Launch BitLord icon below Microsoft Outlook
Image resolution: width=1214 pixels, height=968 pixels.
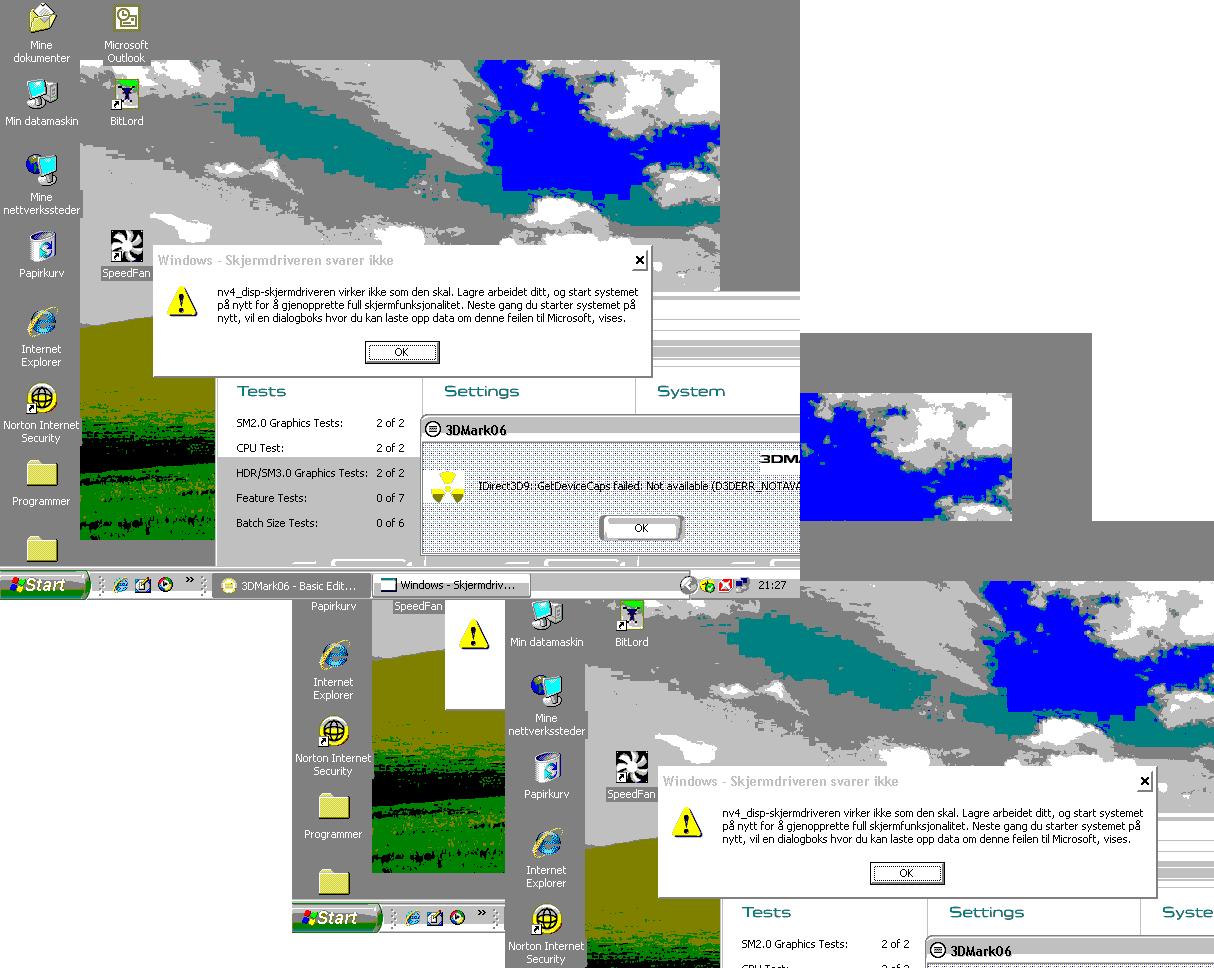pyautogui.click(x=126, y=102)
